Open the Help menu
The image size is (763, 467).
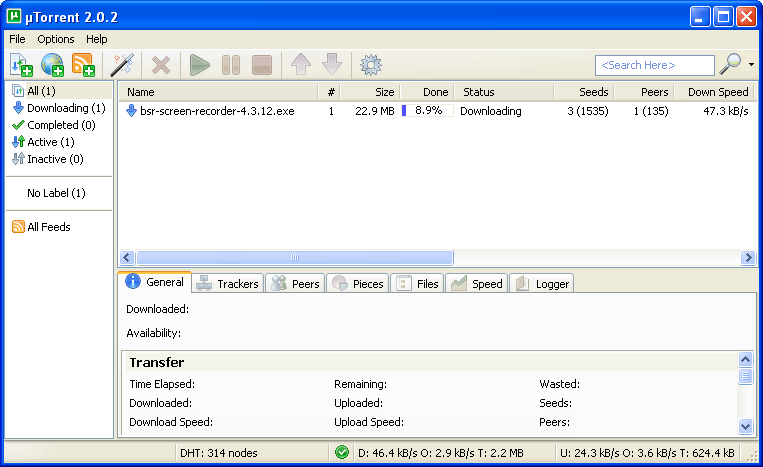[x=97, y=39]
